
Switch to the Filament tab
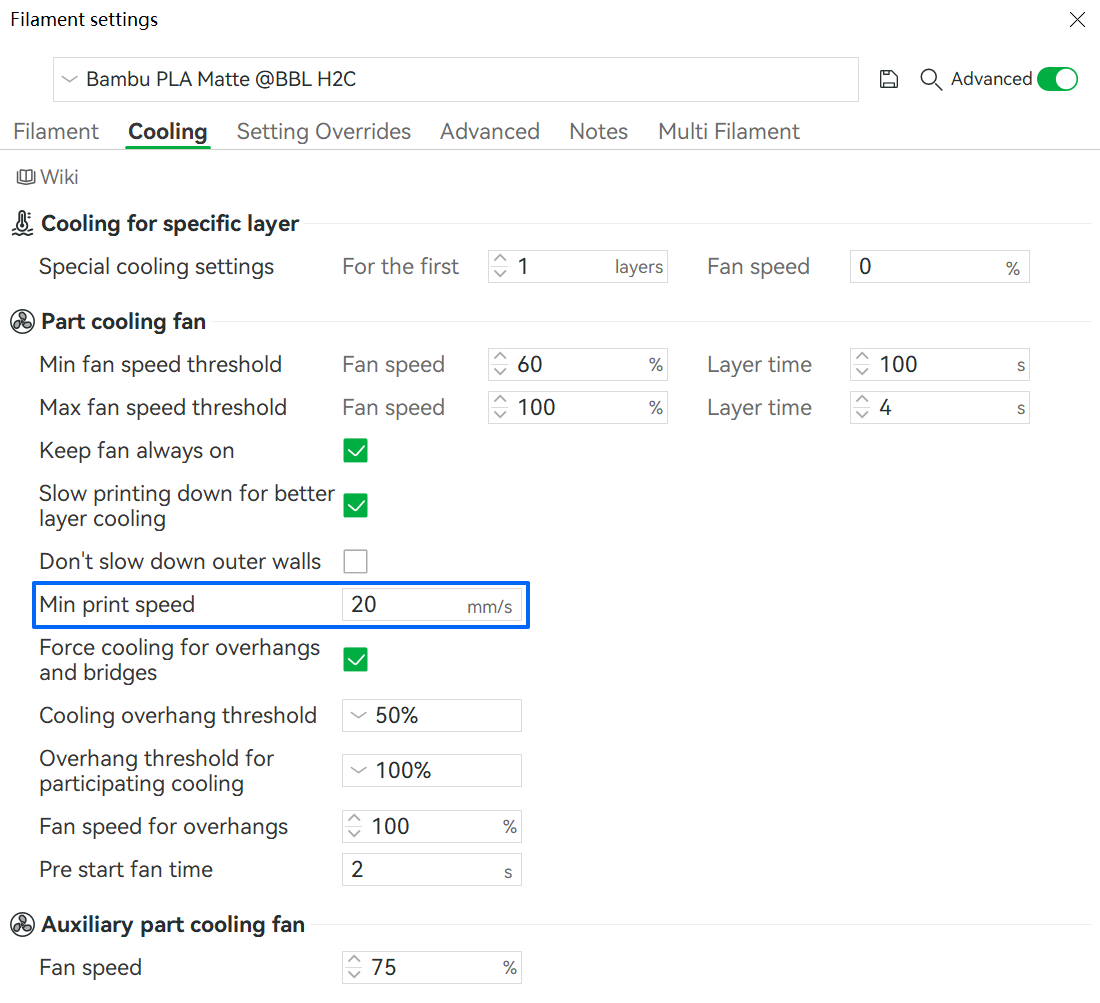click(x=56, y=131)
